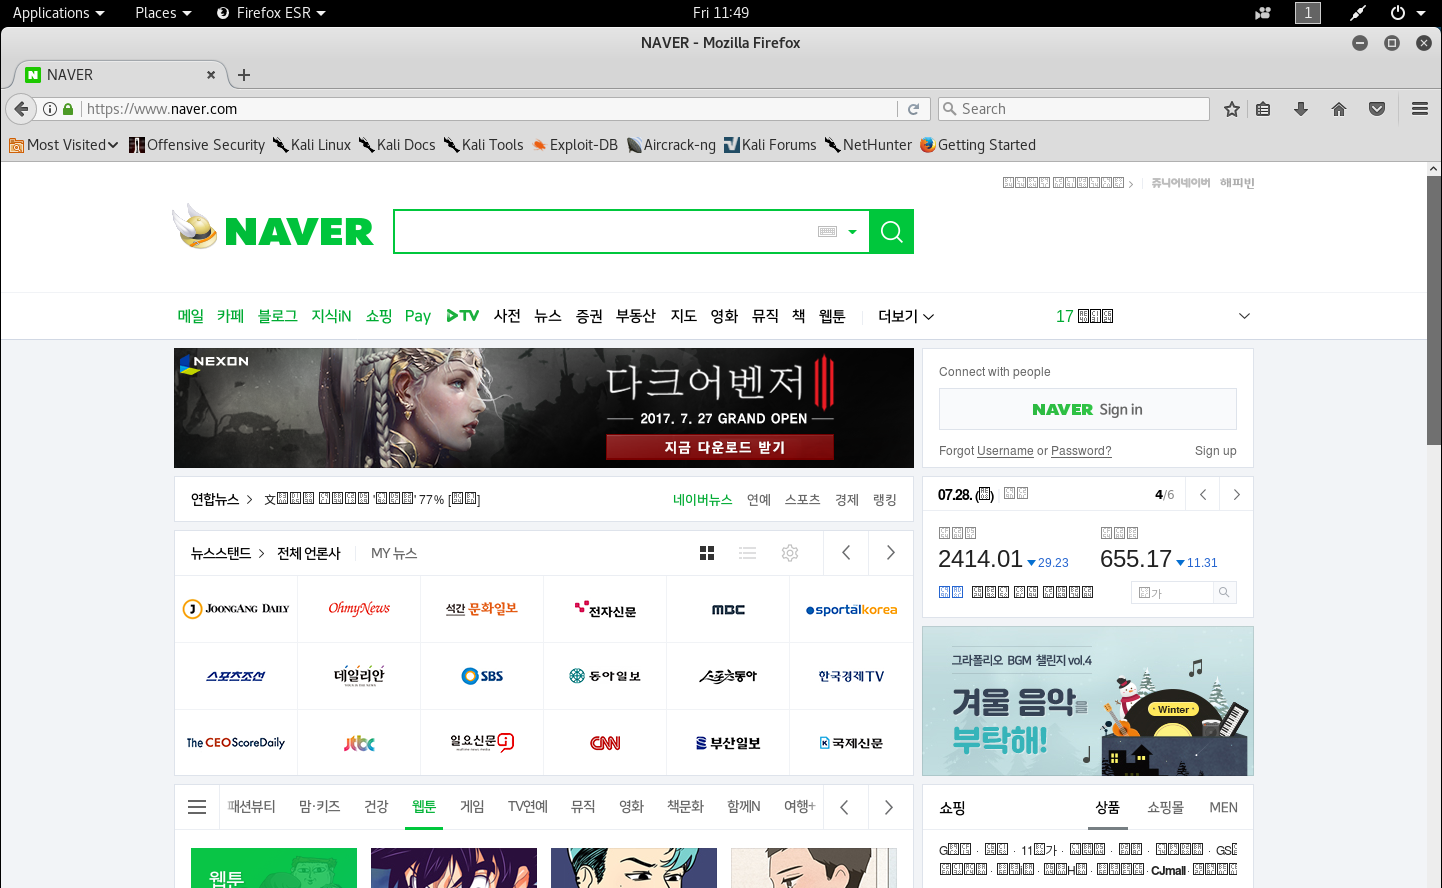Viewport: 1442px width, 888px height.
Task: Open Most Visited bookmarks dropdown
Action: (x=64, y=145)
